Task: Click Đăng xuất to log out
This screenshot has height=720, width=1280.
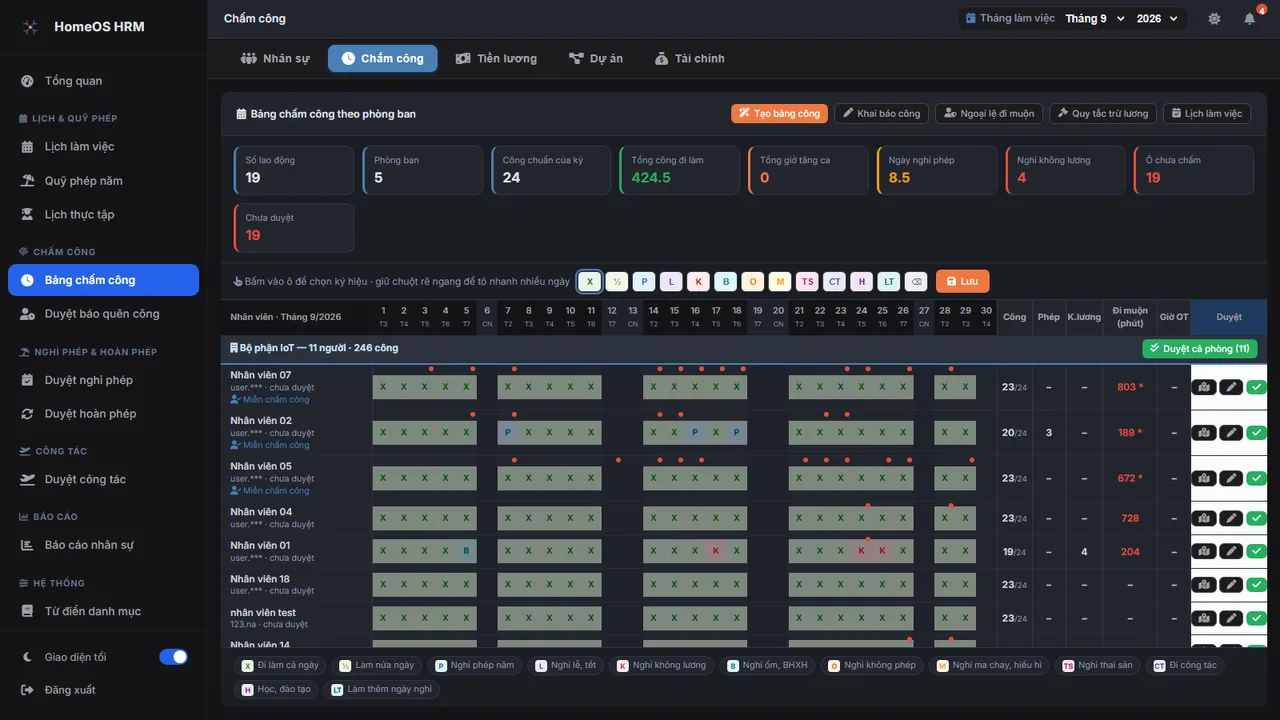Action: pos(103,690)
